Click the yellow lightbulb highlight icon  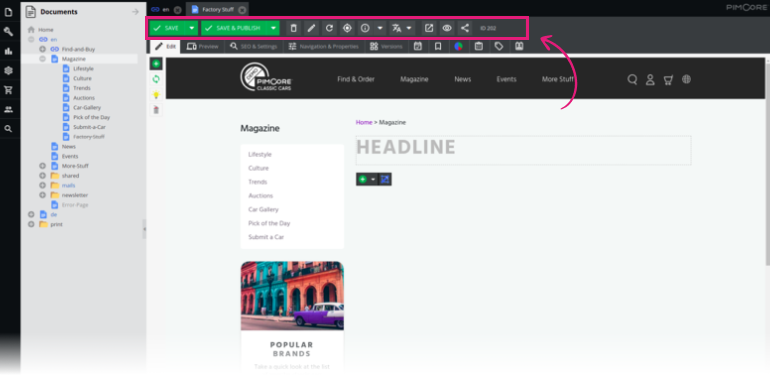click(x=156, y=95)
